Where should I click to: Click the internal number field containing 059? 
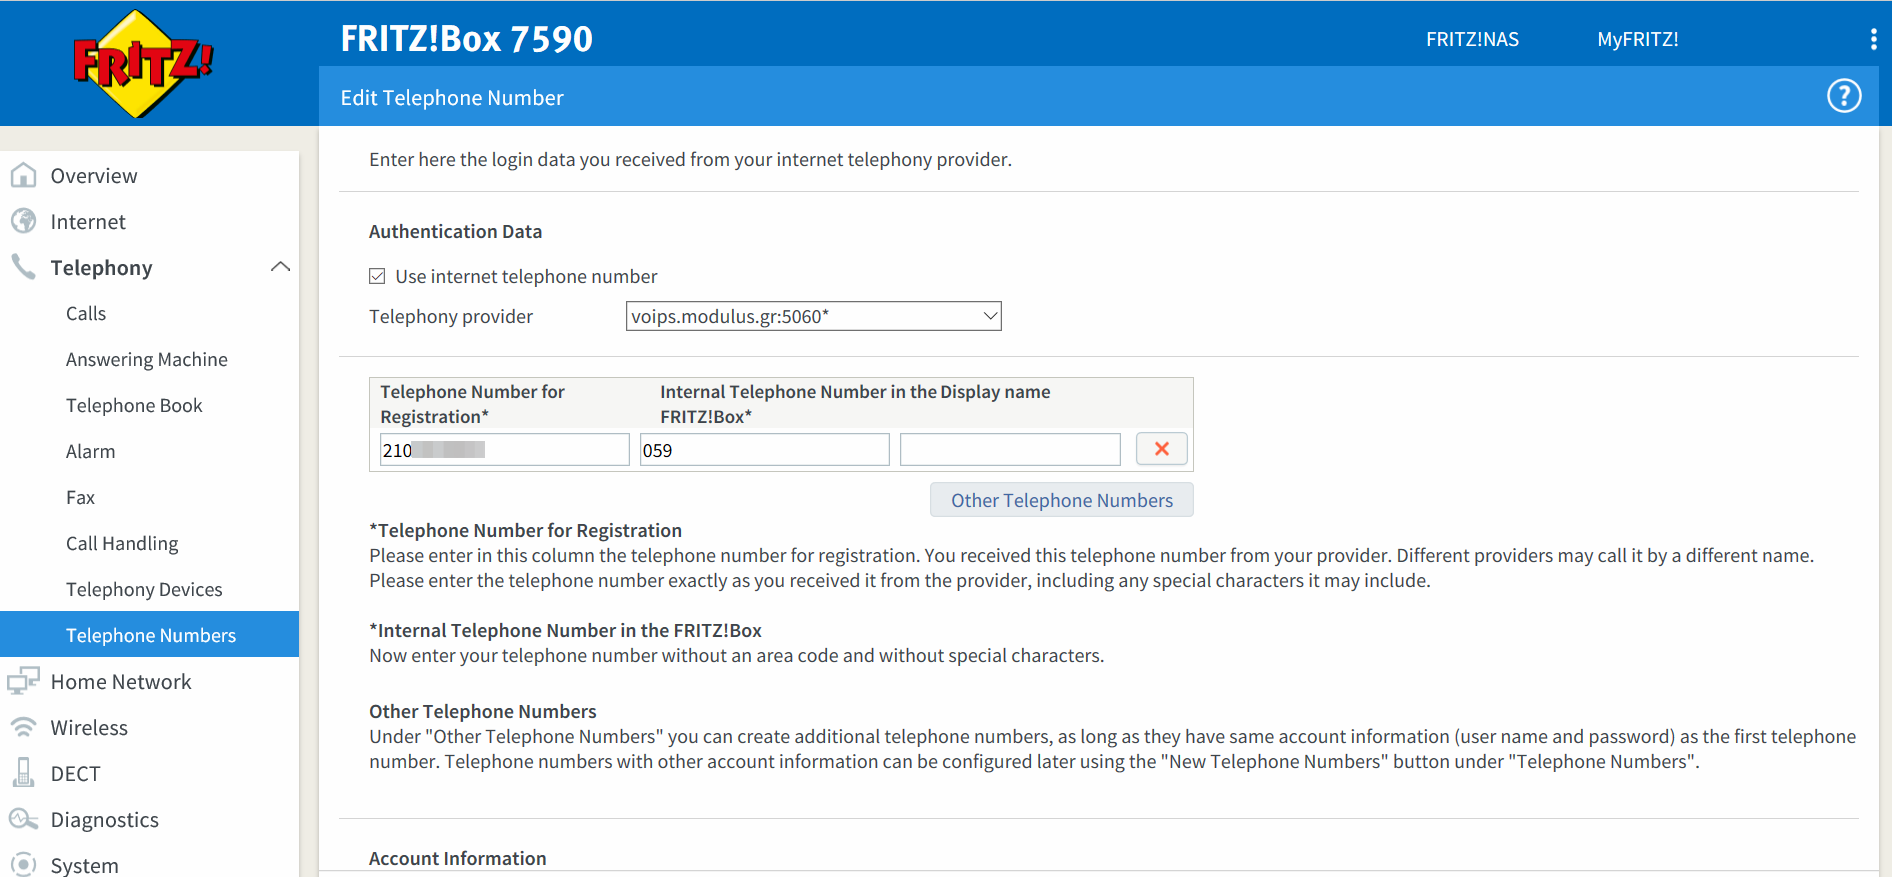[x=764, y=450]
